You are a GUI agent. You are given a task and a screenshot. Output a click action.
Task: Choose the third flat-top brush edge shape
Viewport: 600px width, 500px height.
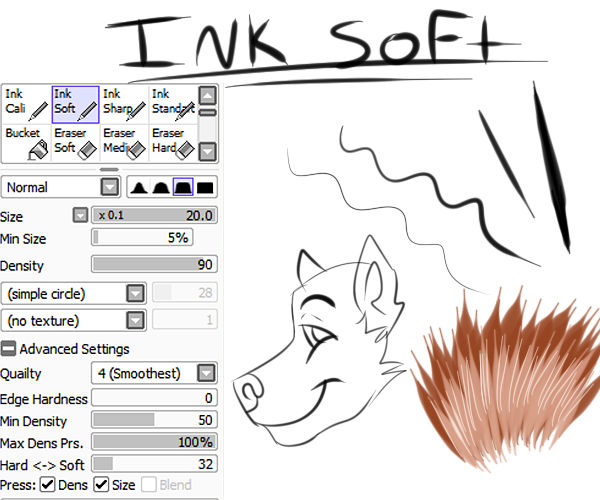coord(183,187)
